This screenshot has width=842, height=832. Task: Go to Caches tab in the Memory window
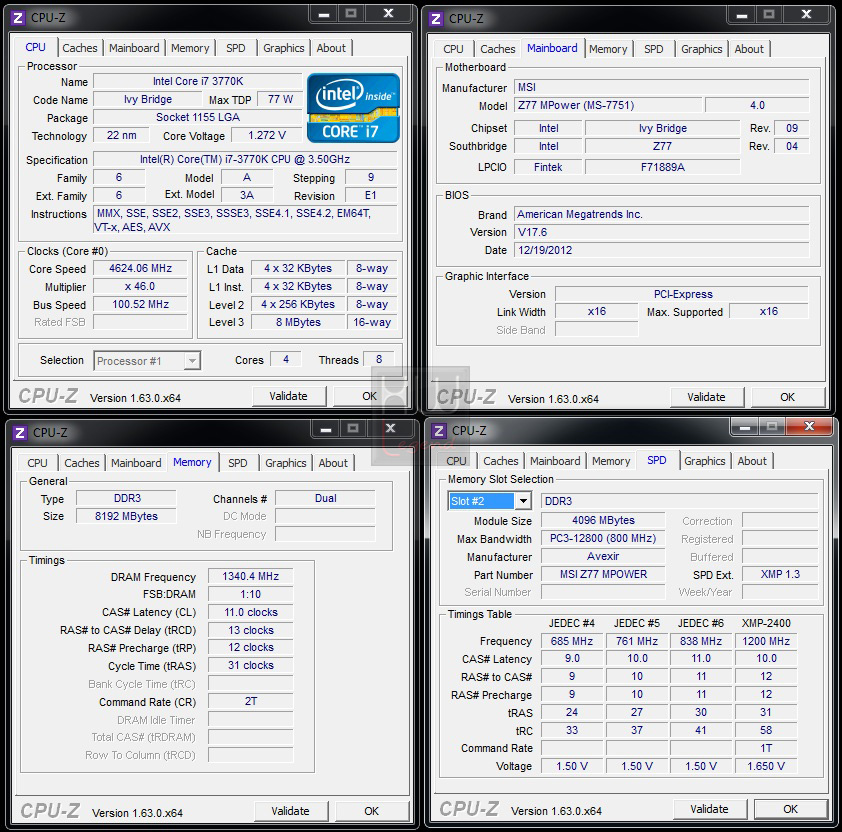(x=82, y=463)
